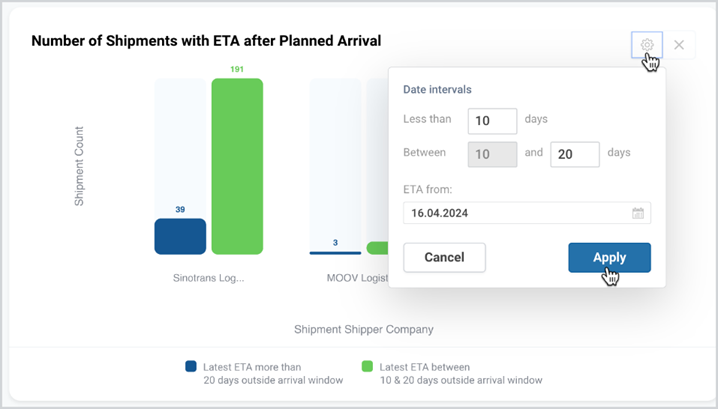Select the MOOV Logistics green bar
The width and height of the screenshot is (718, 409).
(x=377, y=248)
